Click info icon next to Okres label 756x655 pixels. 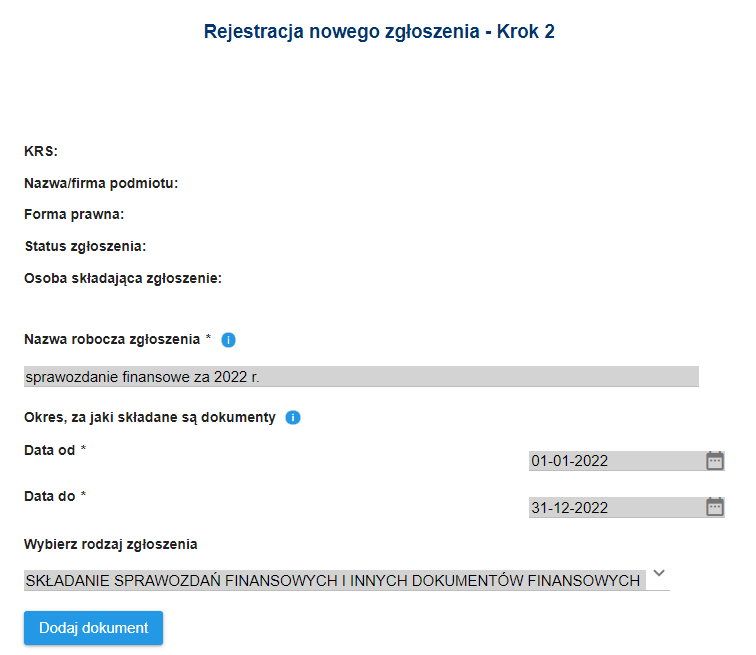pos(293,418)
